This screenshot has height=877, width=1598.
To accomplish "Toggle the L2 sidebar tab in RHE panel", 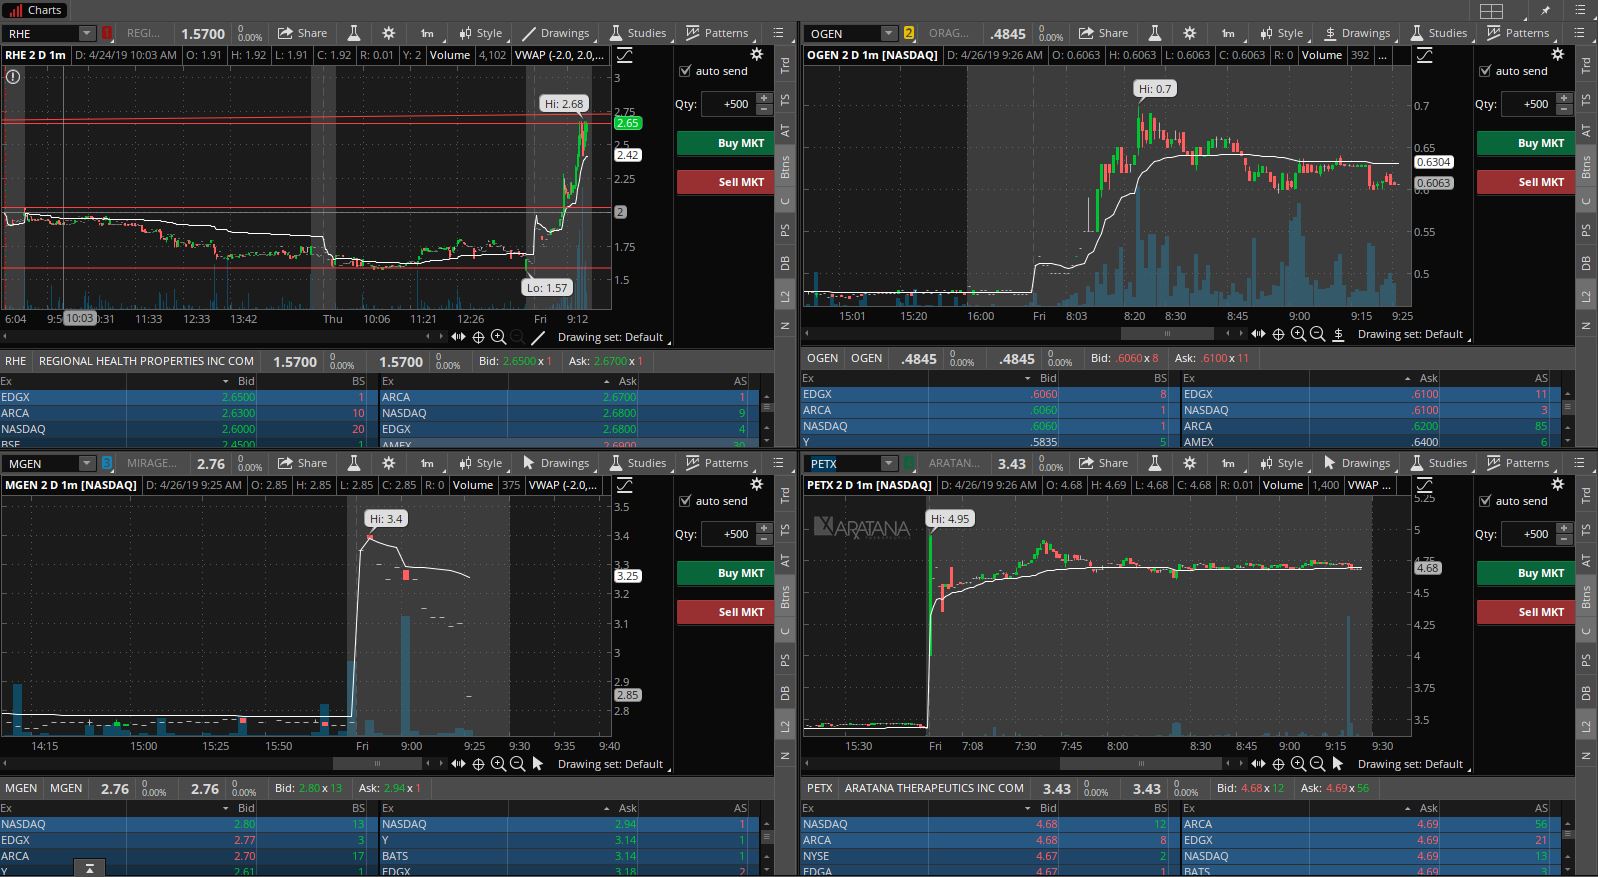I will (x=785, y=297).
